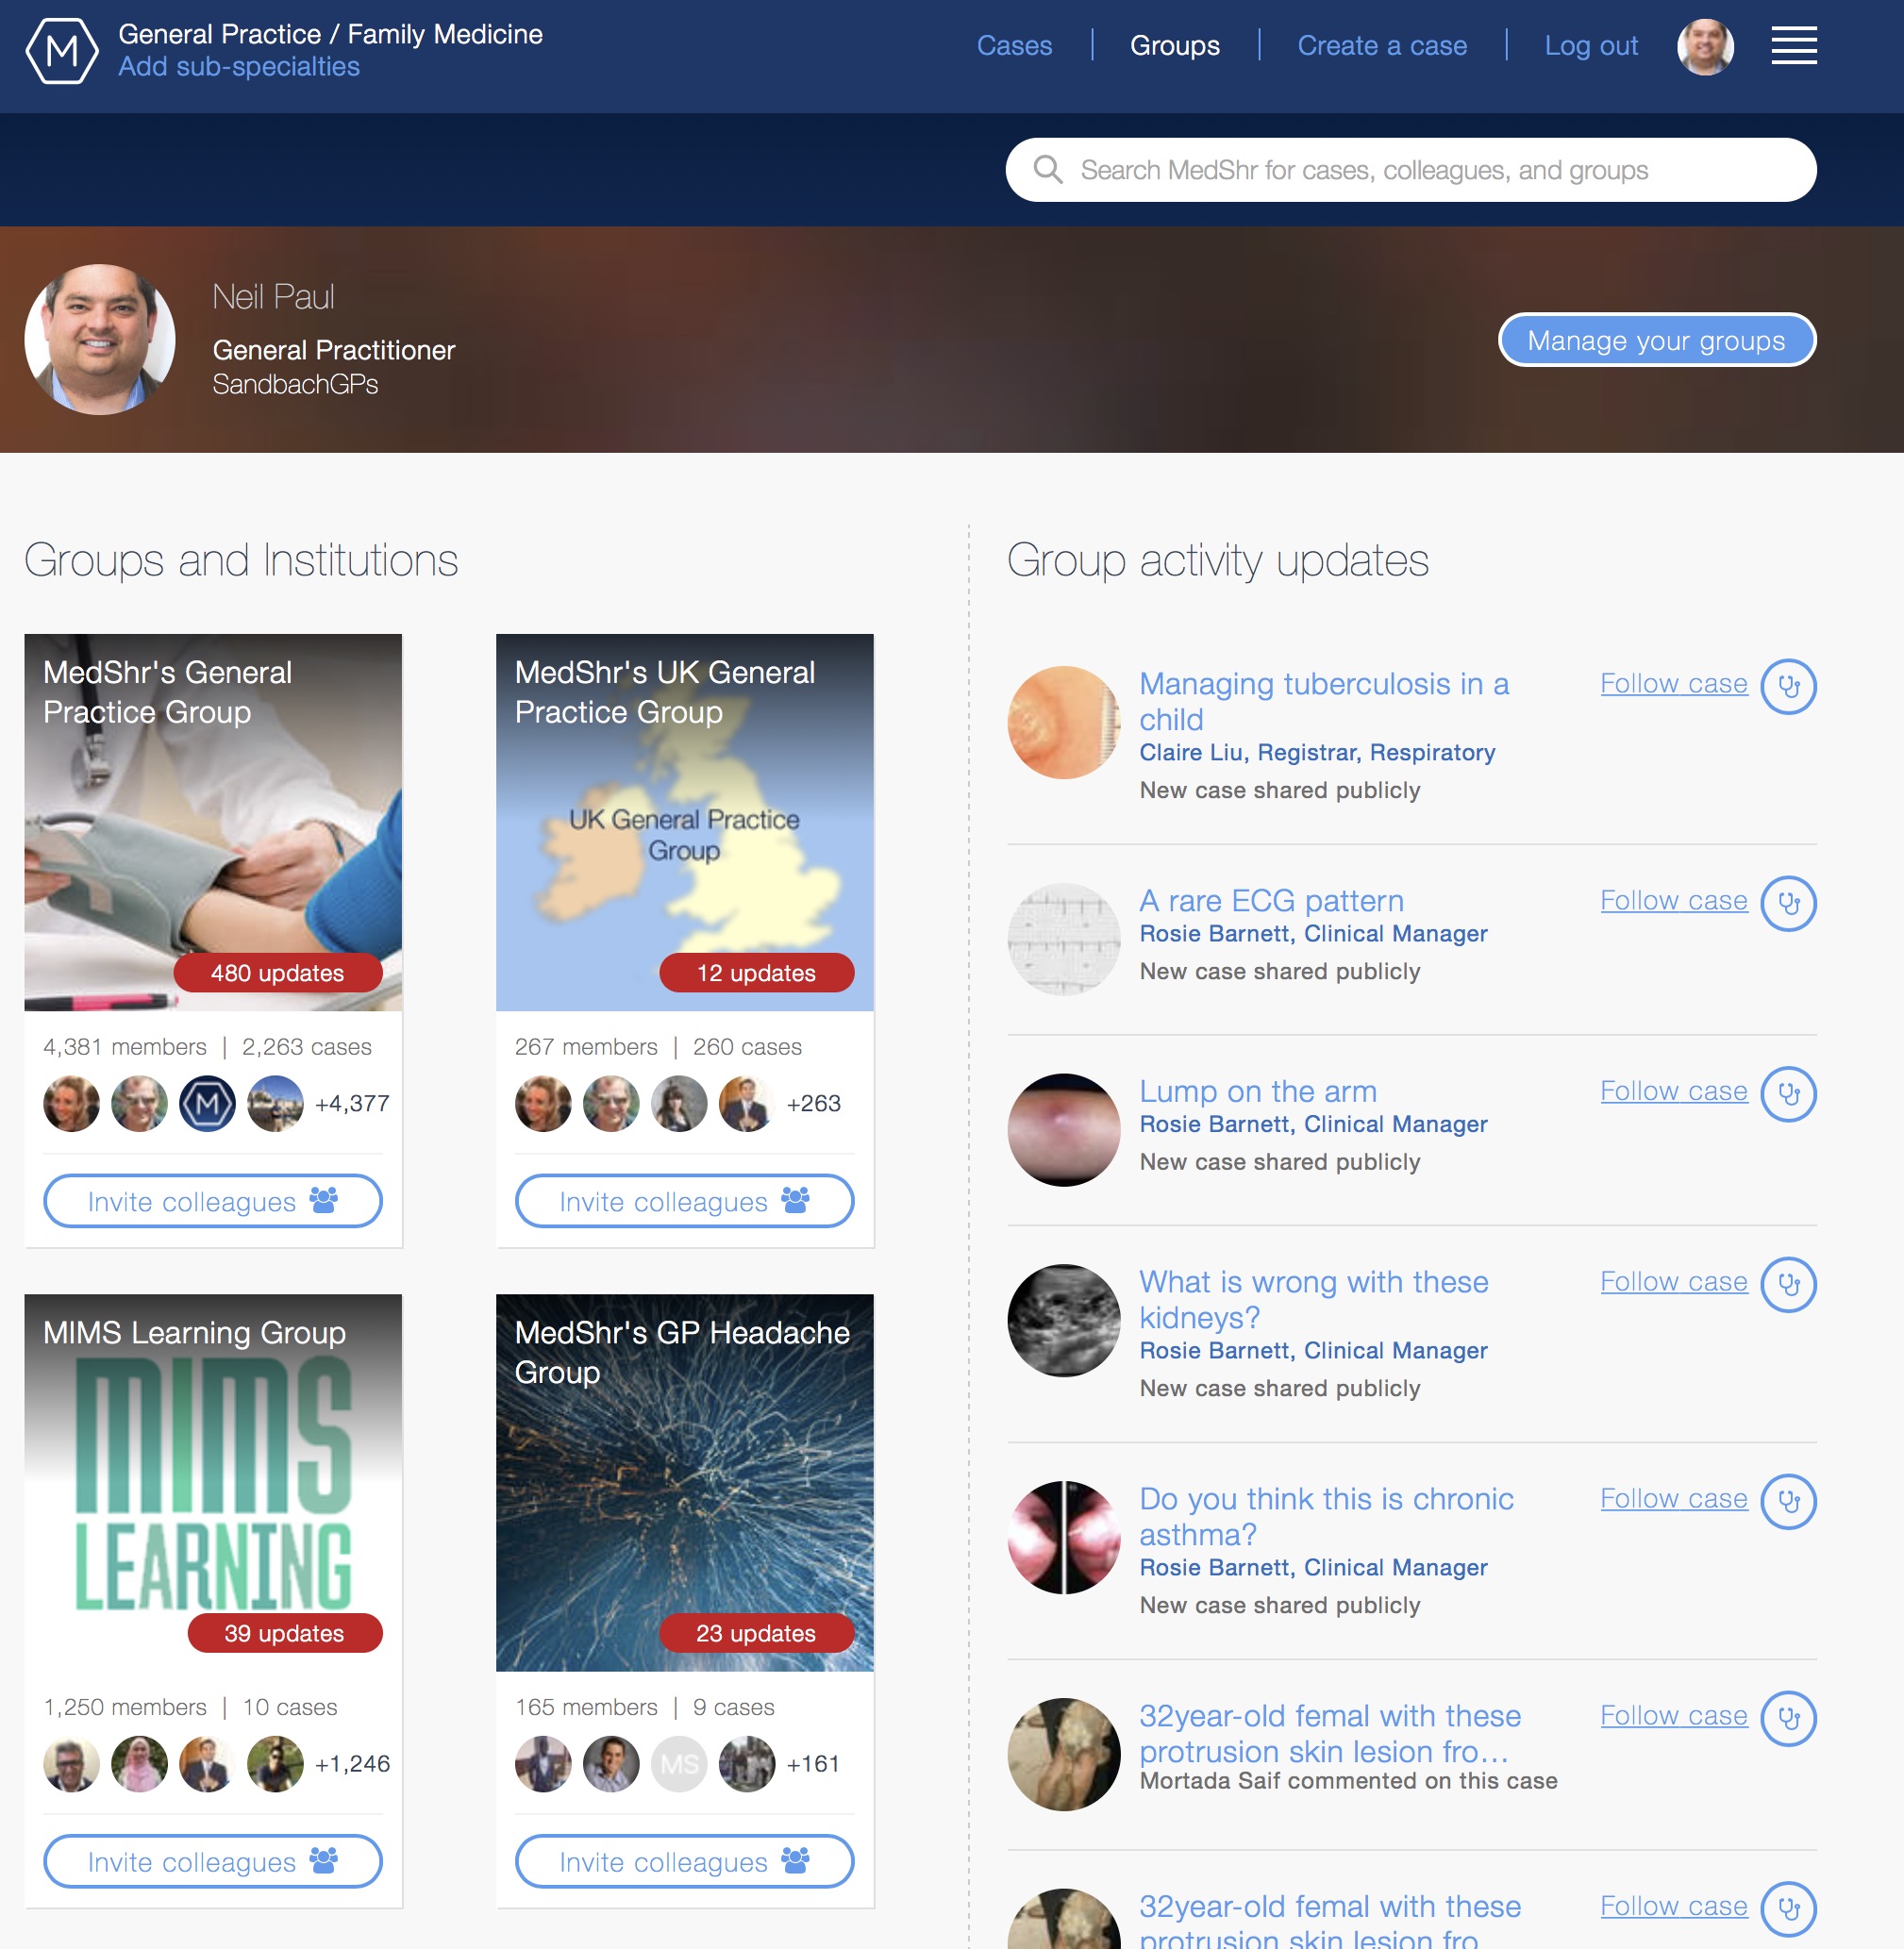1904x1949 pixels.
Task: Open Lump on the arm case title
Action: coord(1258,1091)
